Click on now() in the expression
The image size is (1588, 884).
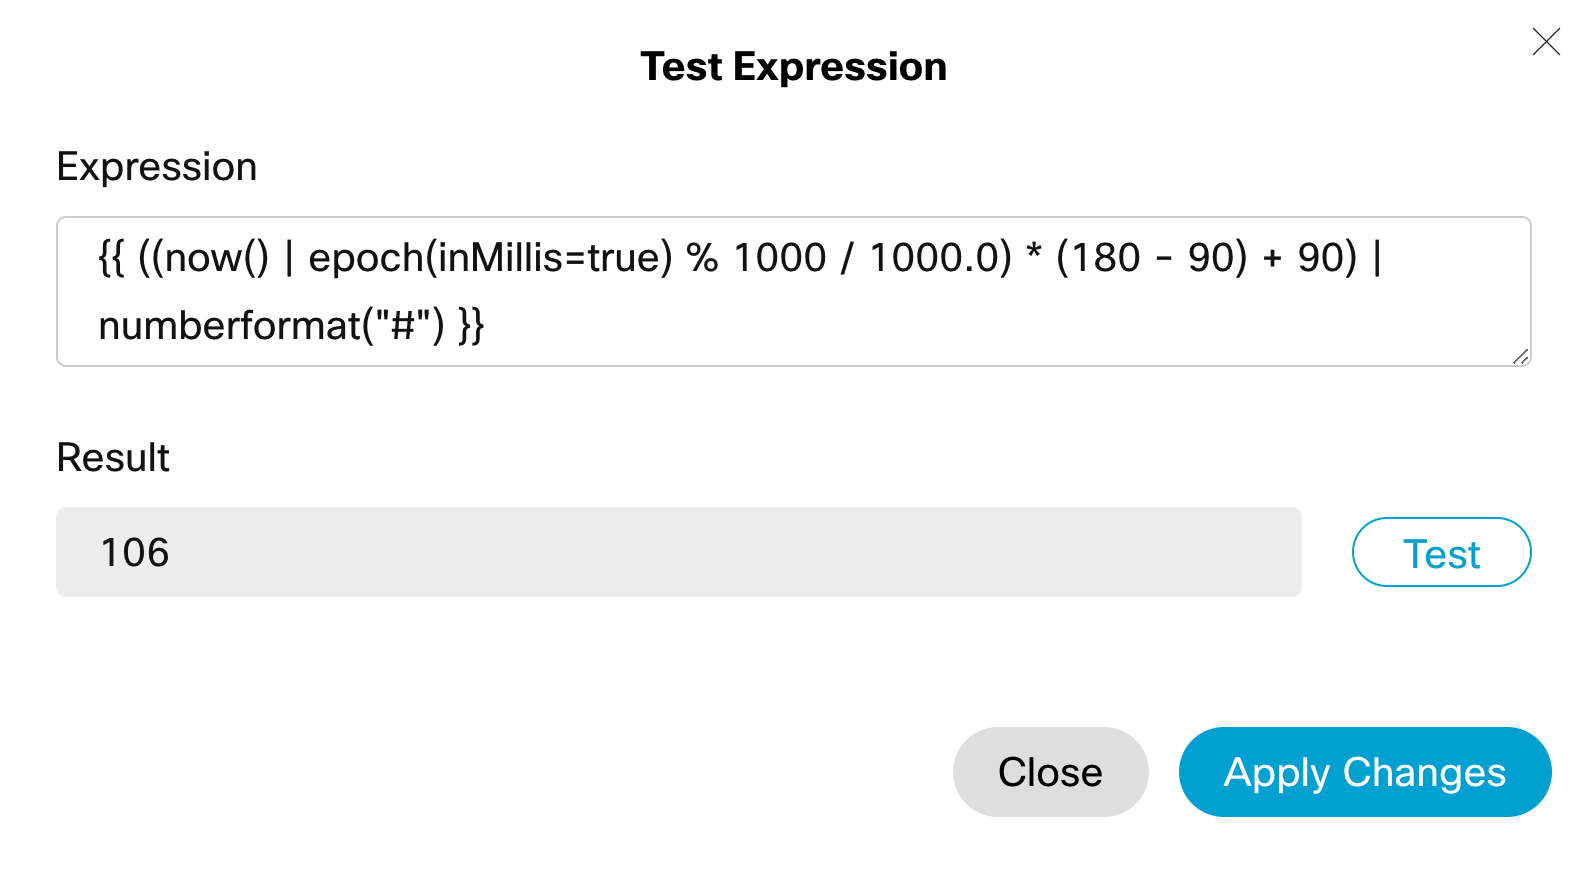(x=216, y=258)
